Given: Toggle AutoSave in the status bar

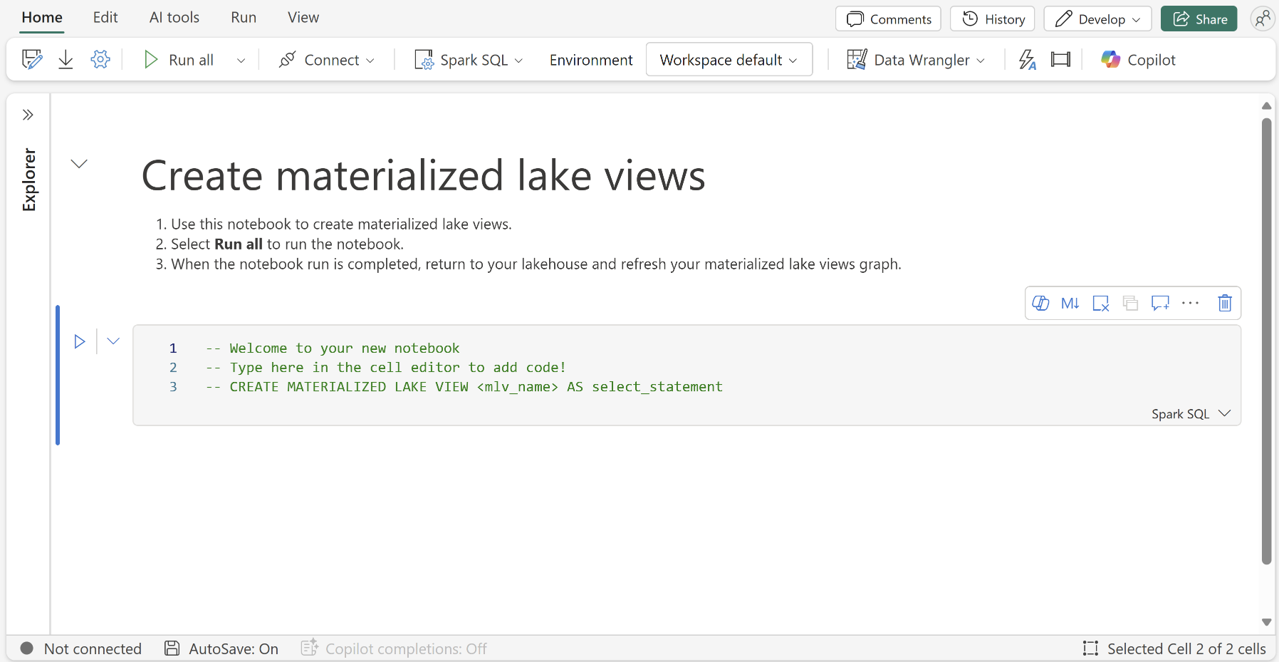Looking at the screenshot, I should point(222,649).
